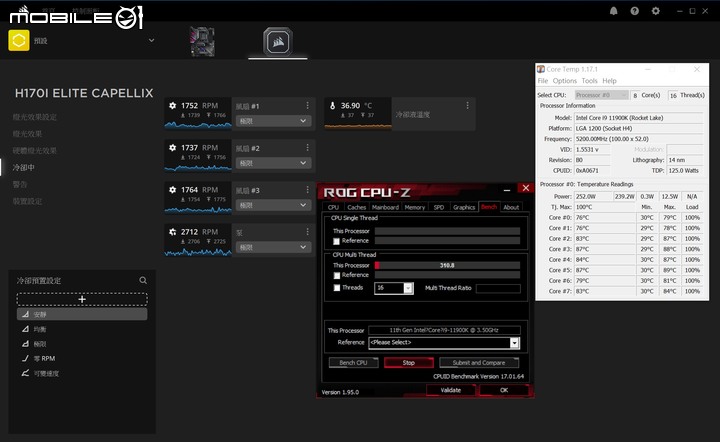The image size is (720, 442).
Task: Add new cooling preset plus button
Action: (82, 299)
